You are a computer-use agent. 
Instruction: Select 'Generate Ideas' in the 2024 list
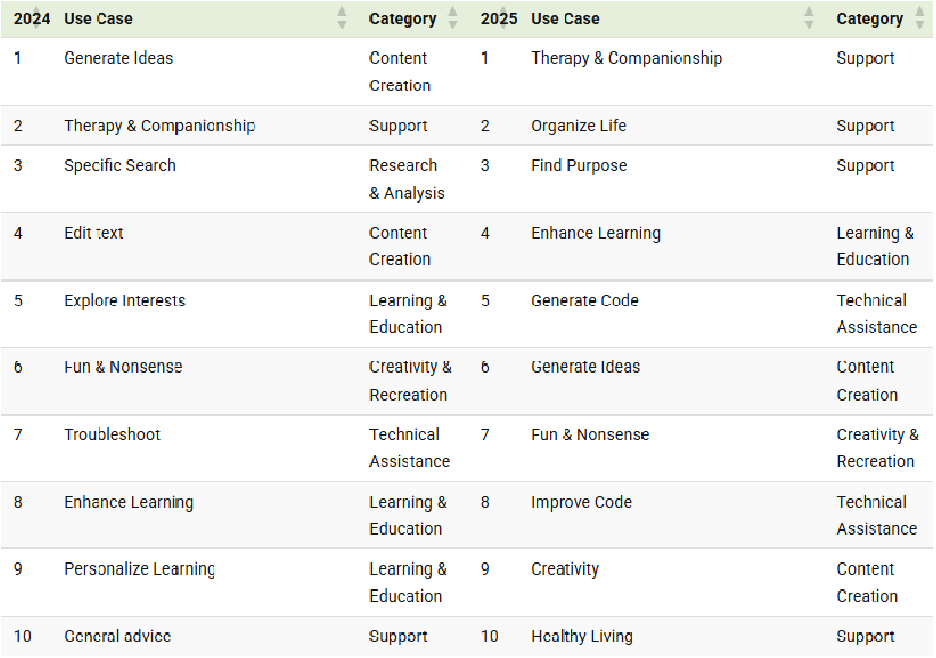[x=118, y=58]
